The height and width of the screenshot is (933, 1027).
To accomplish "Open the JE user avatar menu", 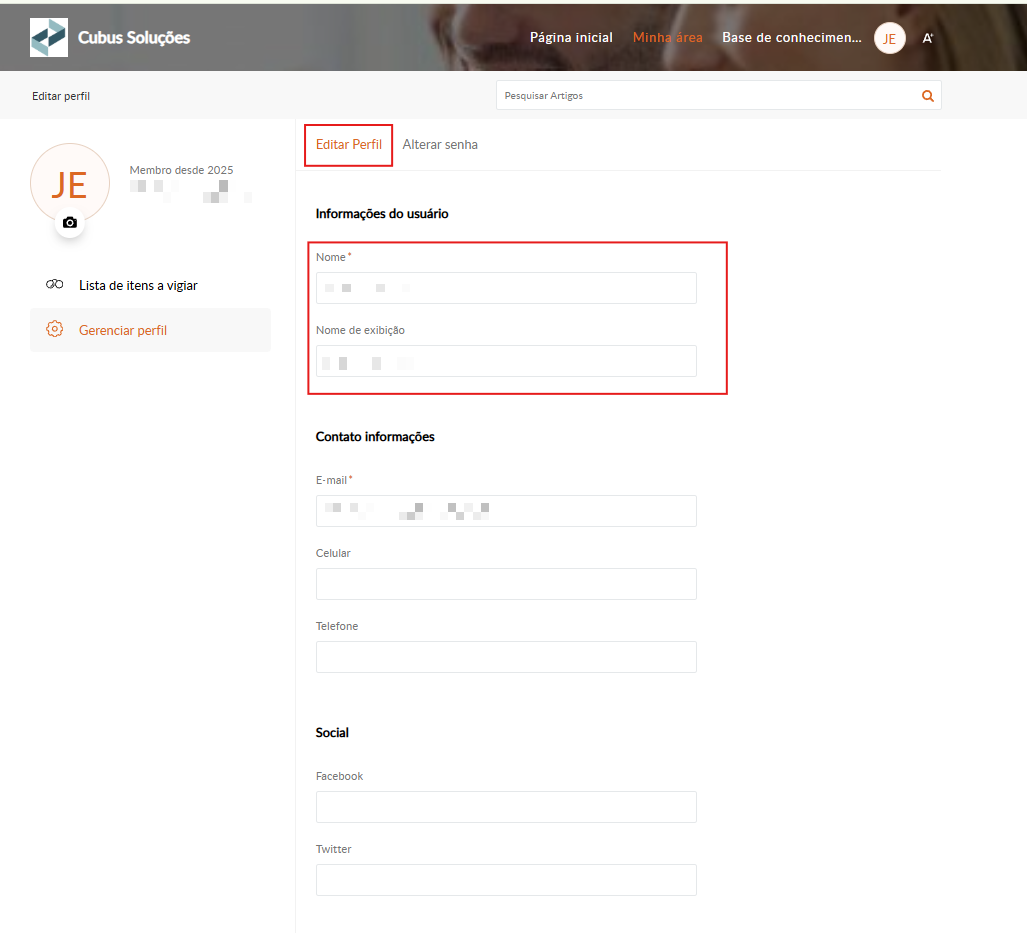I will 889,38.
